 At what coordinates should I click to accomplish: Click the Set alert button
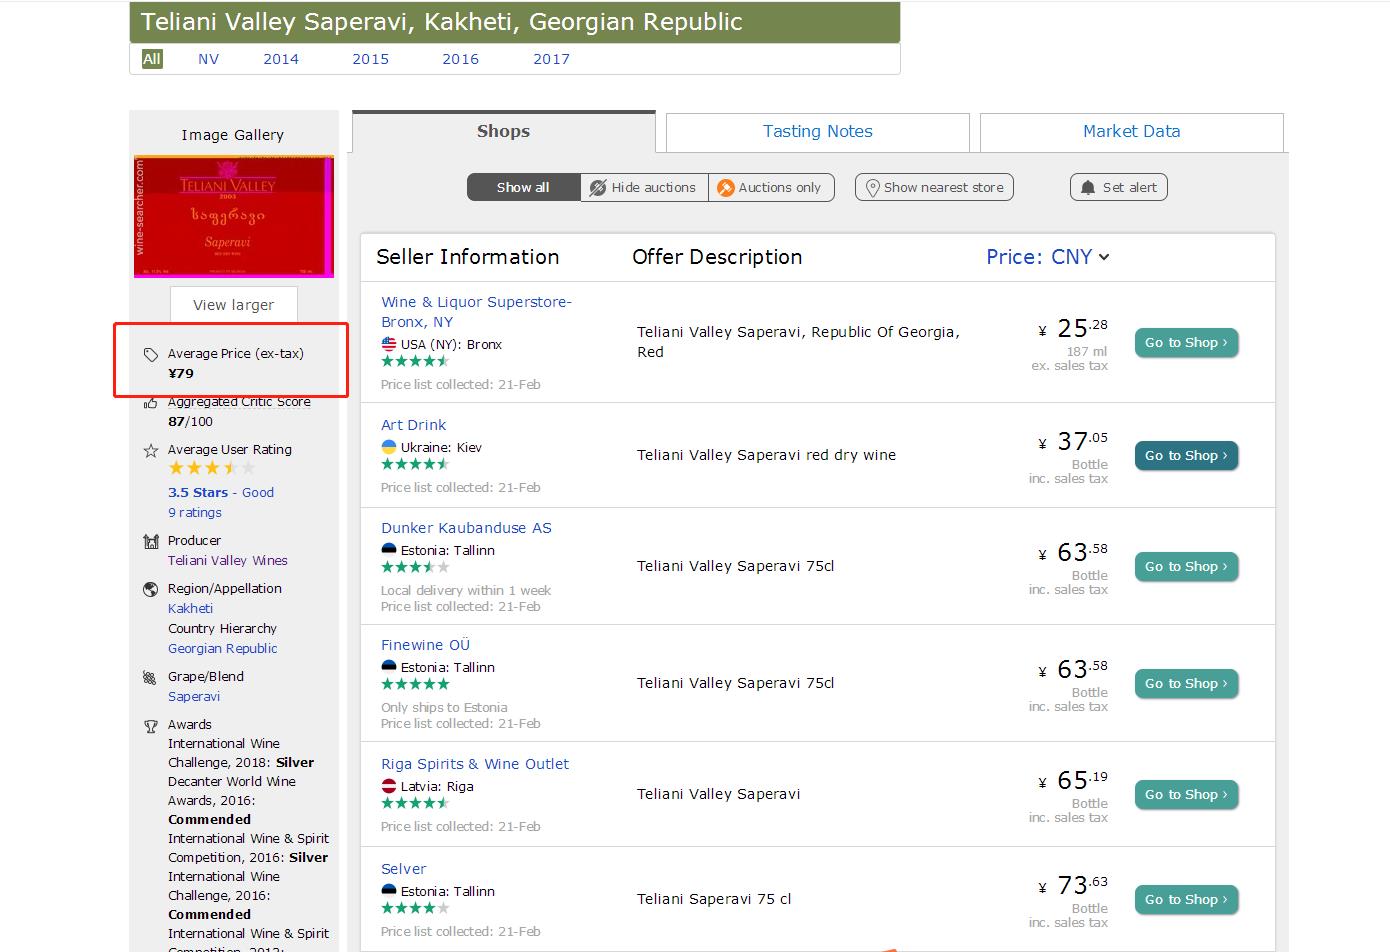(x=1119, y=188)
